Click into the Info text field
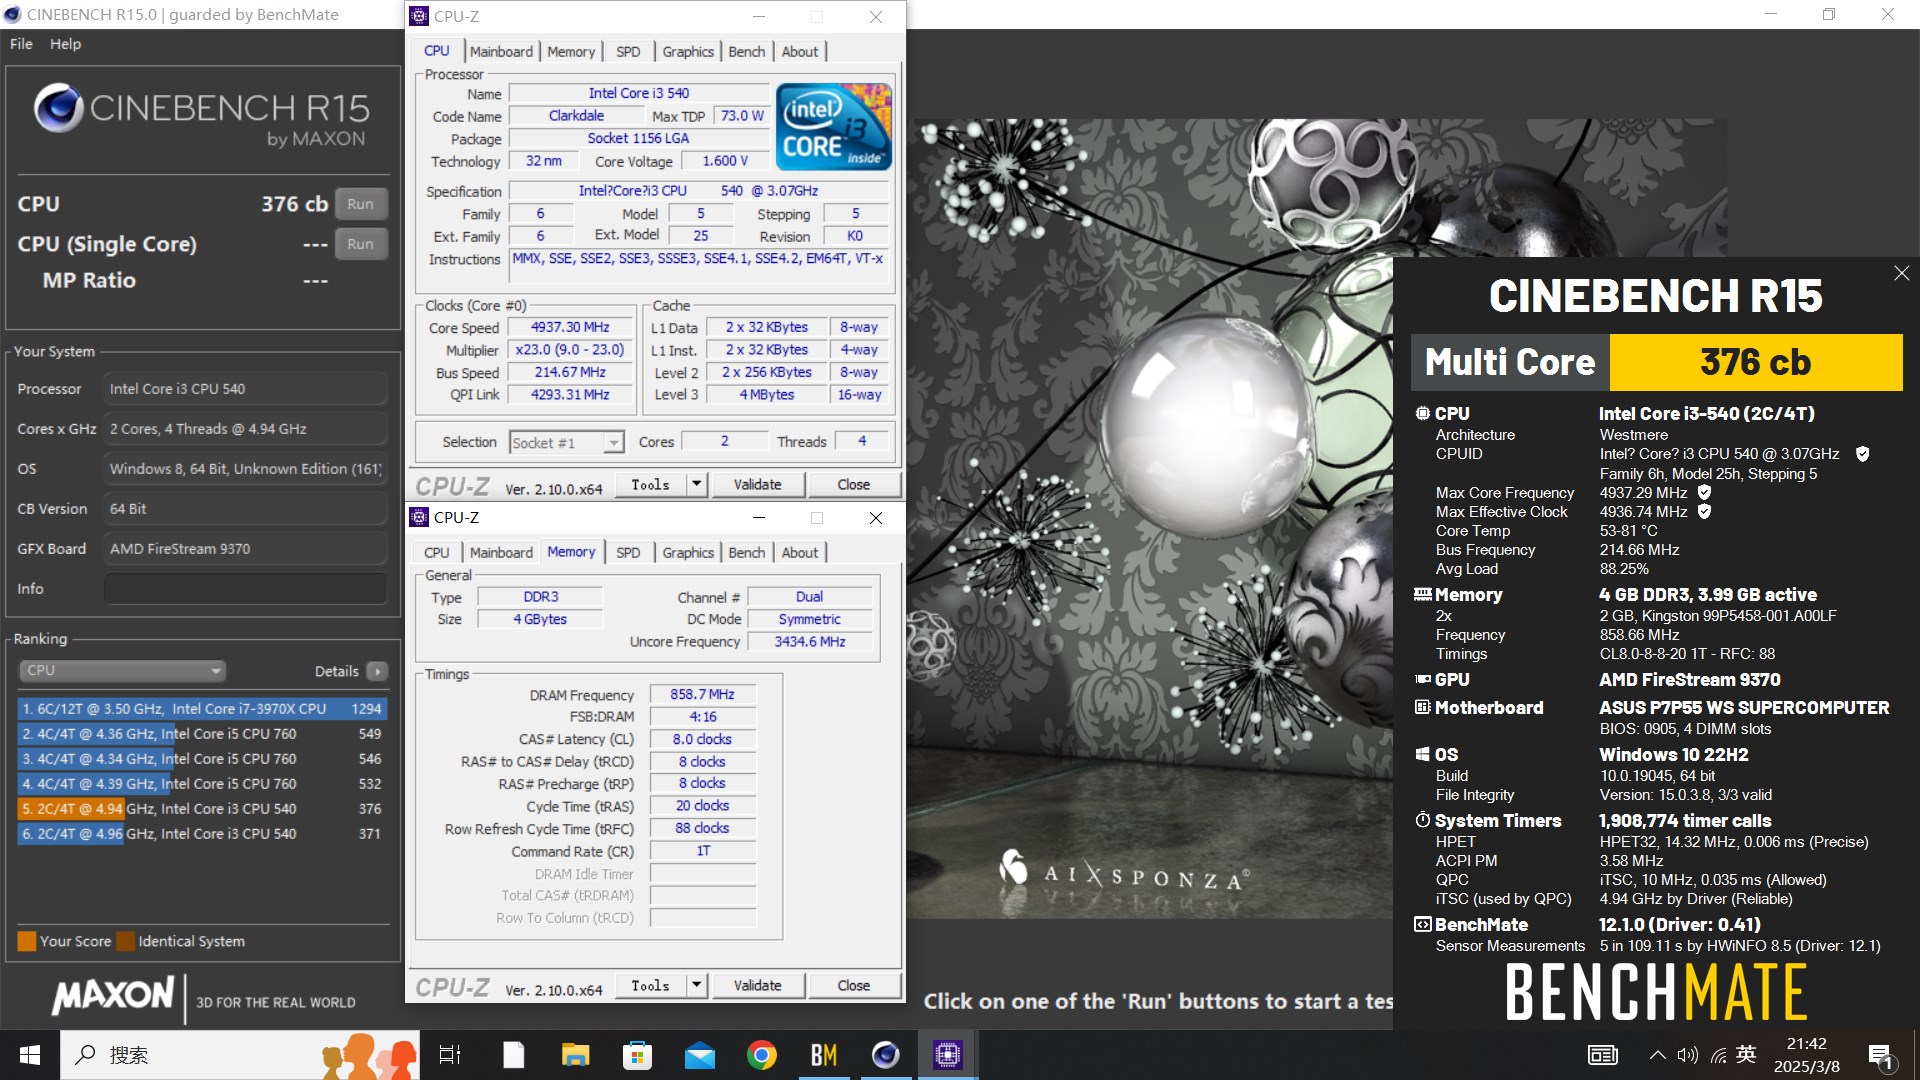1920x1080 pixels. [x=246, y=589]
